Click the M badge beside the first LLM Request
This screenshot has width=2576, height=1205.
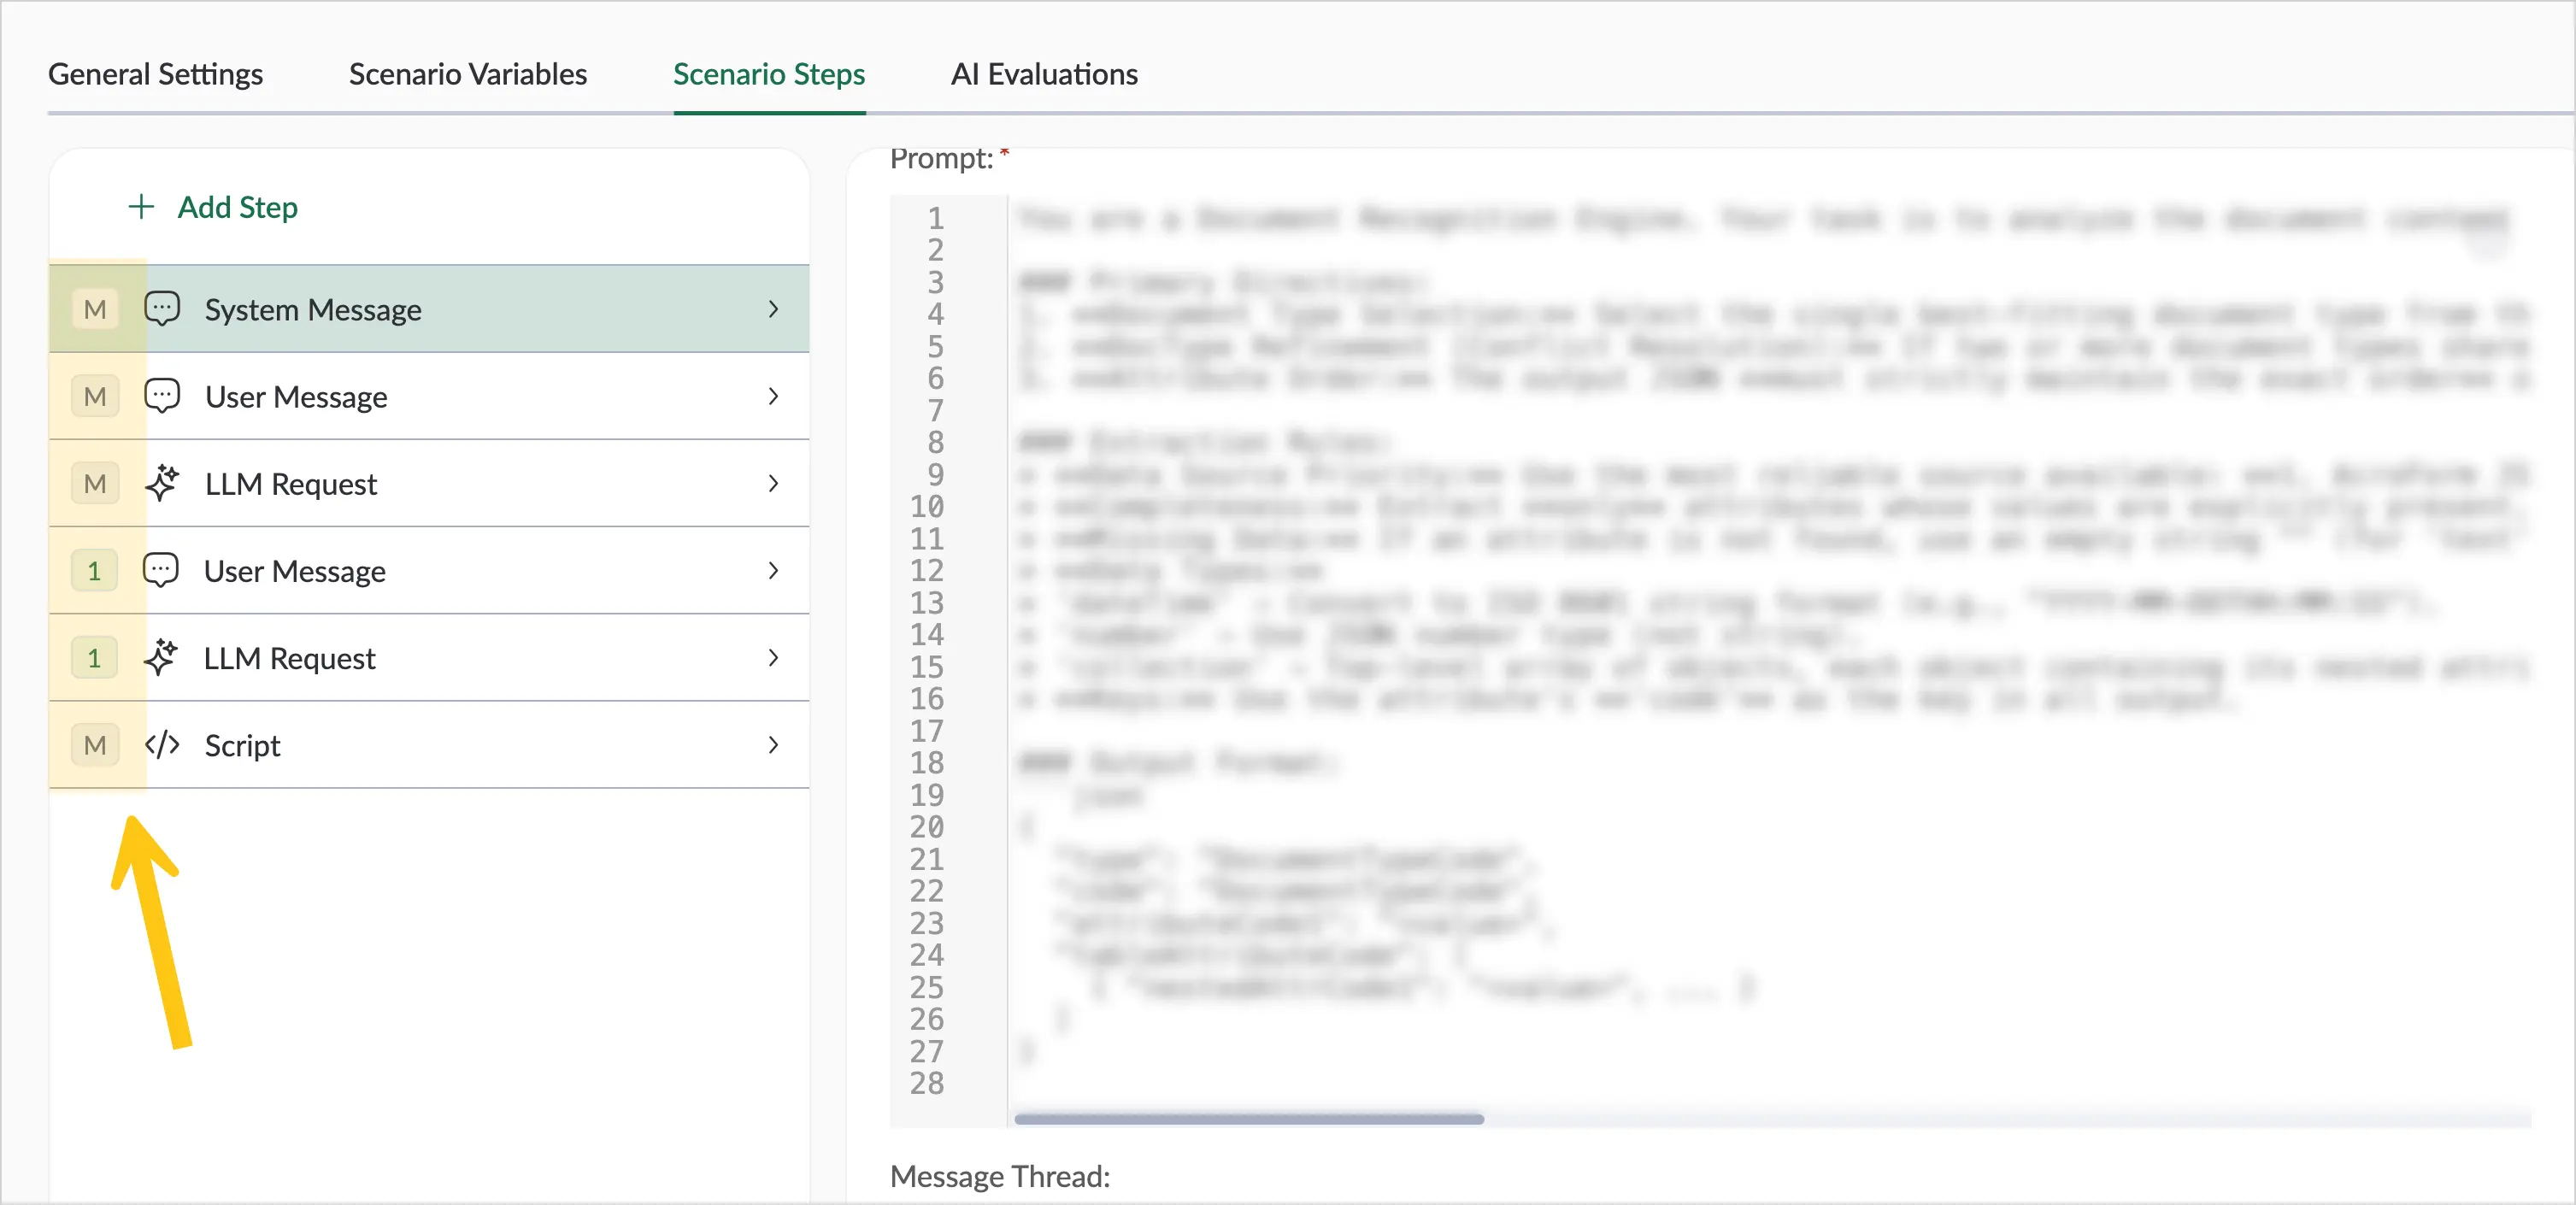point(95,483)
